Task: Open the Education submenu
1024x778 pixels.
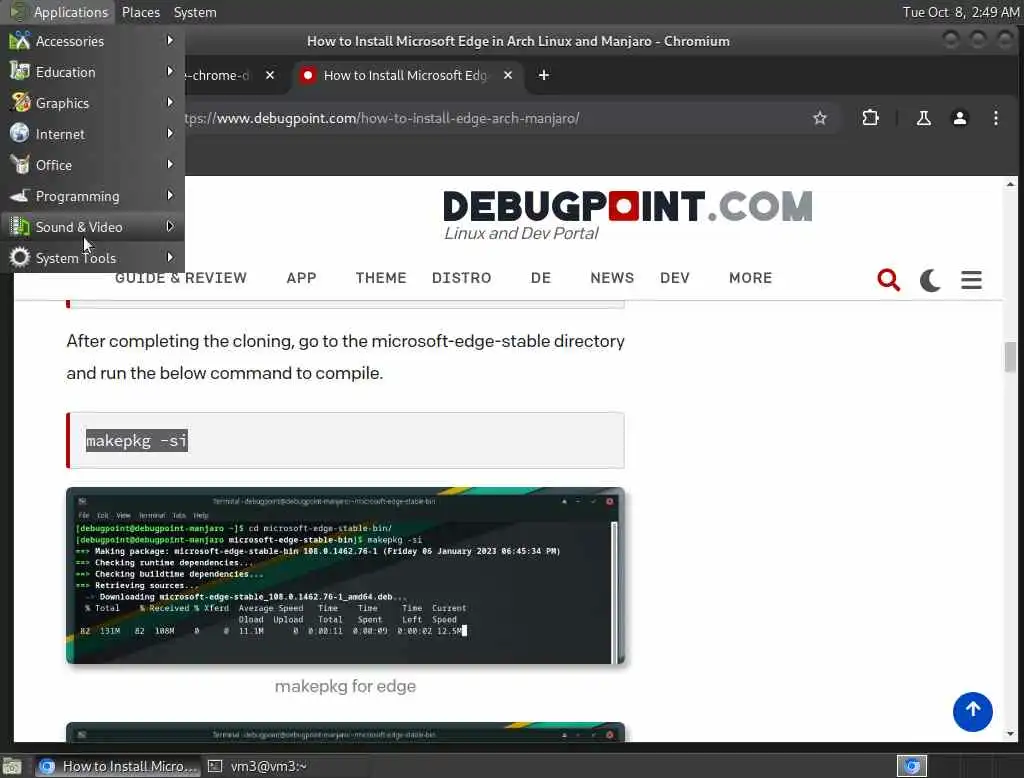Action: click(x=92, y=72)
